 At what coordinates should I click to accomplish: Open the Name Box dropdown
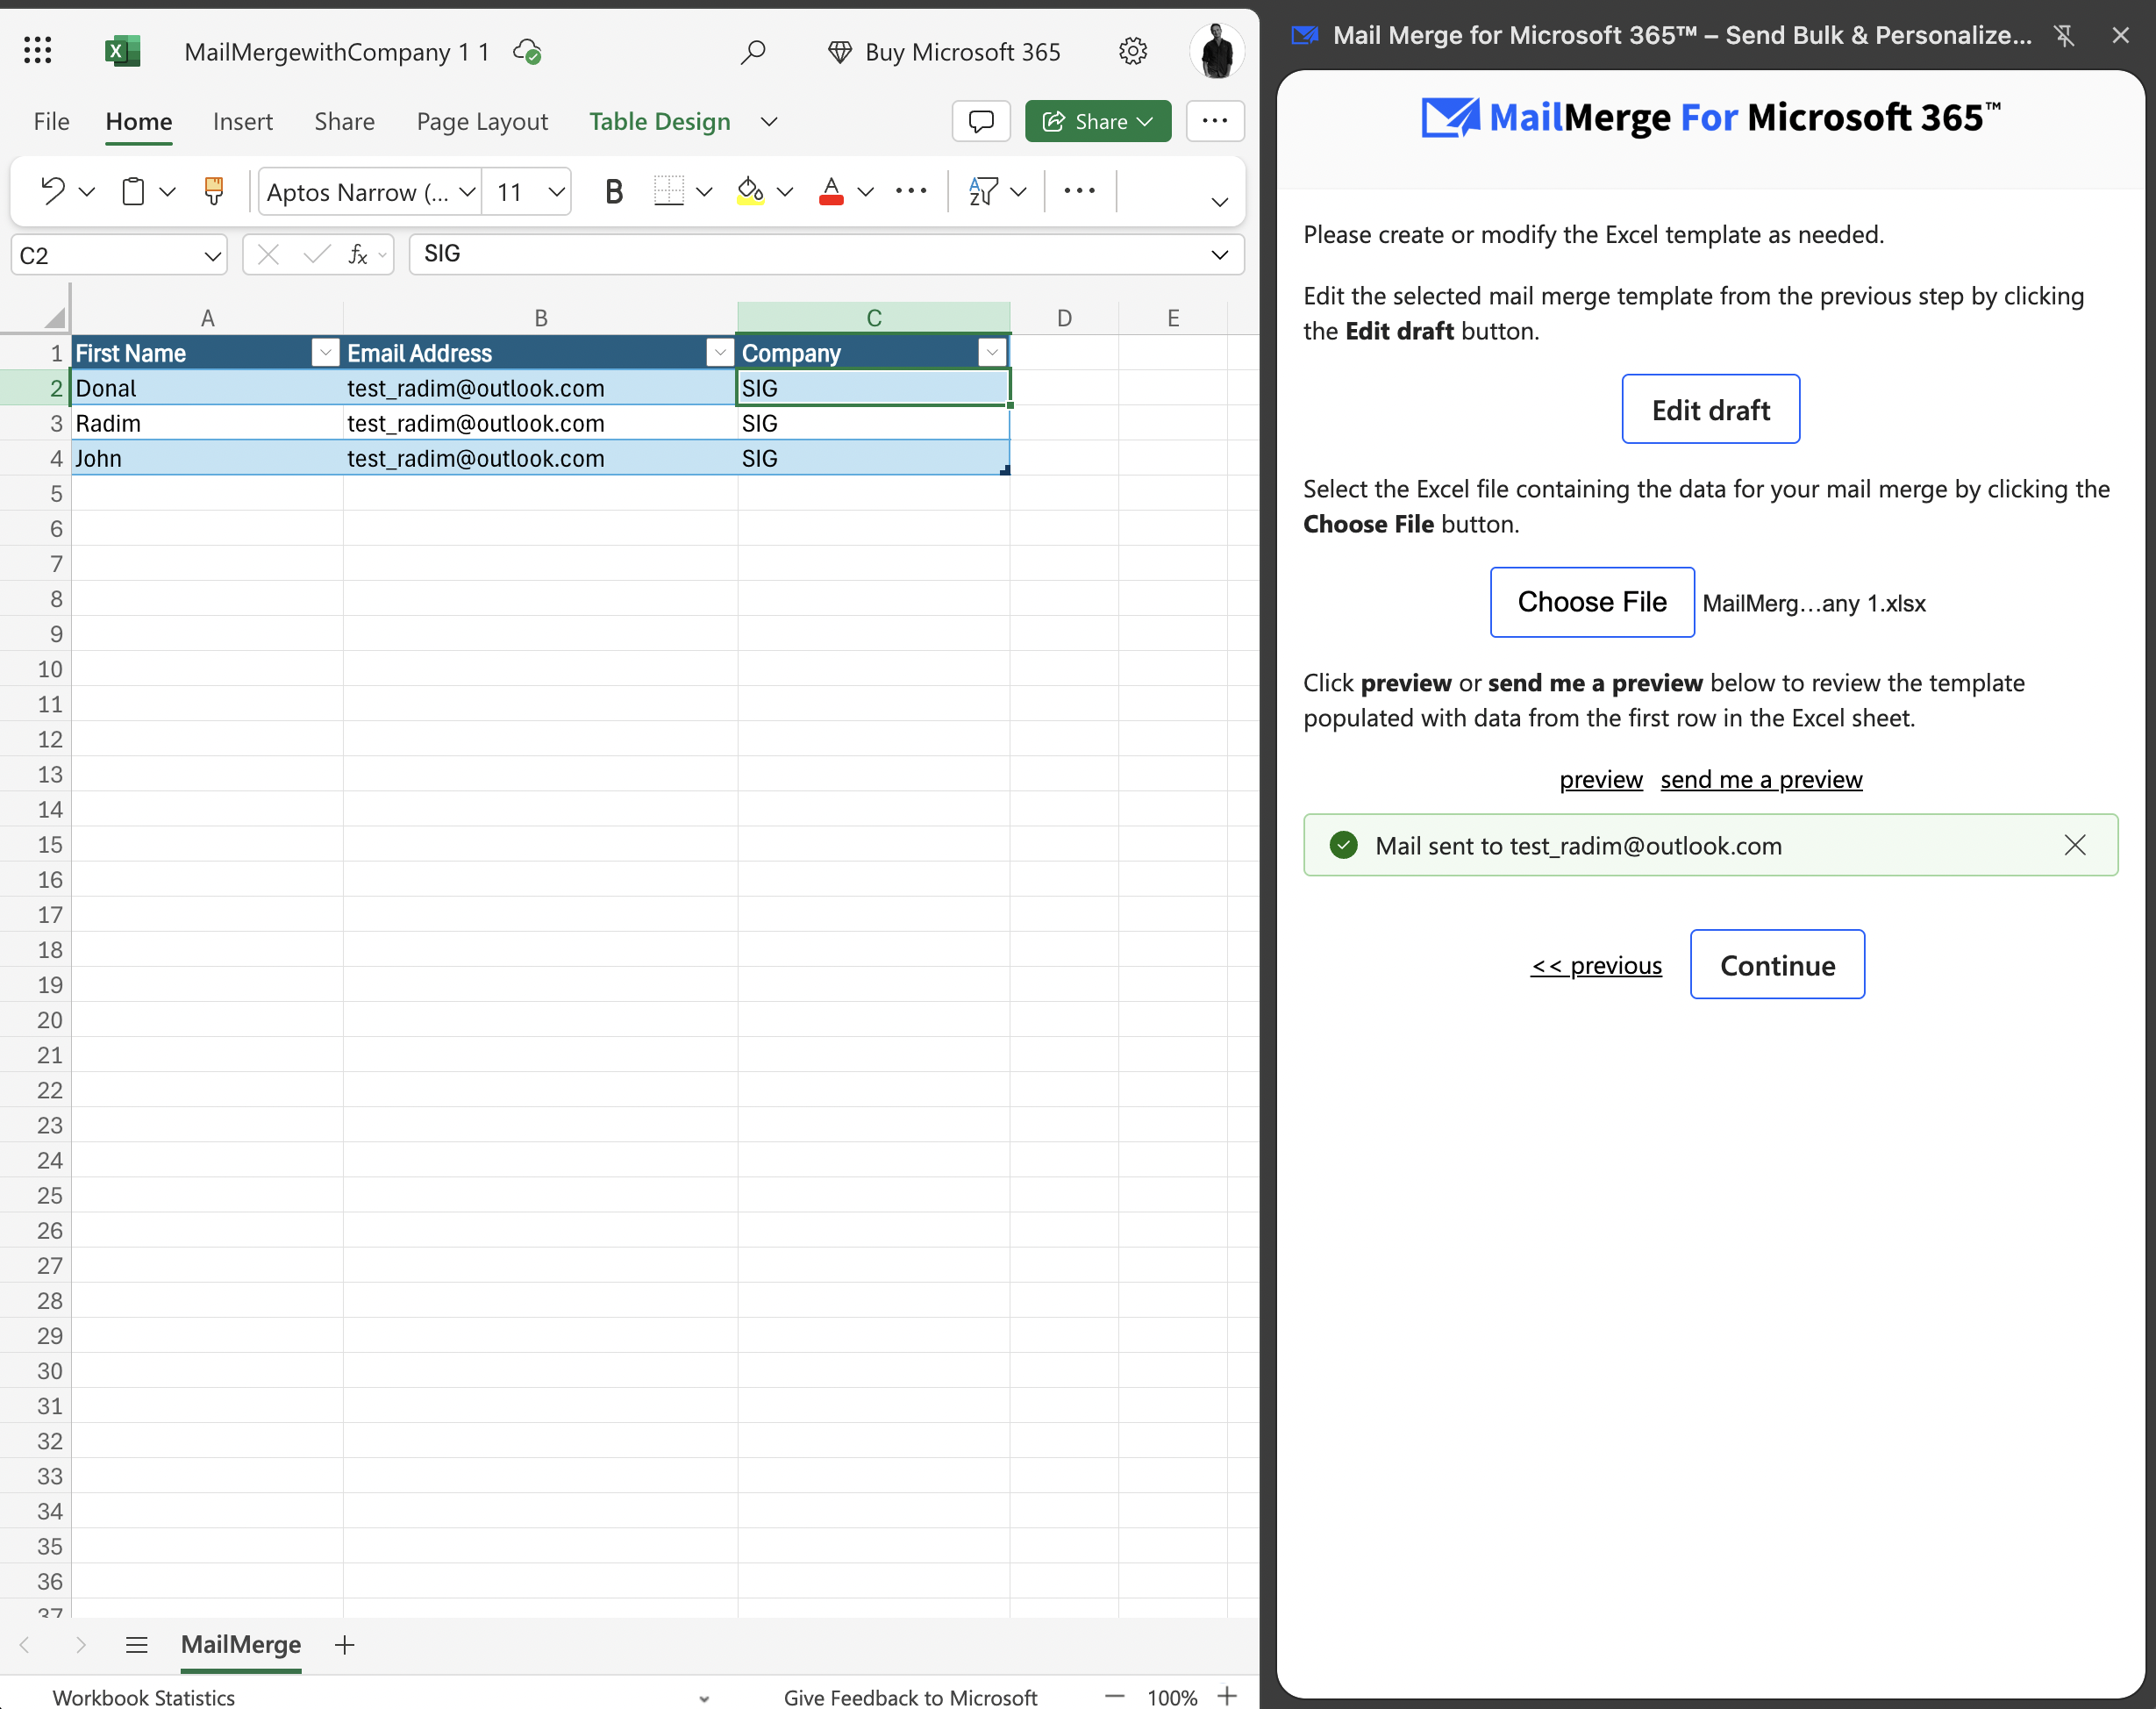click(x=212, y=255)
